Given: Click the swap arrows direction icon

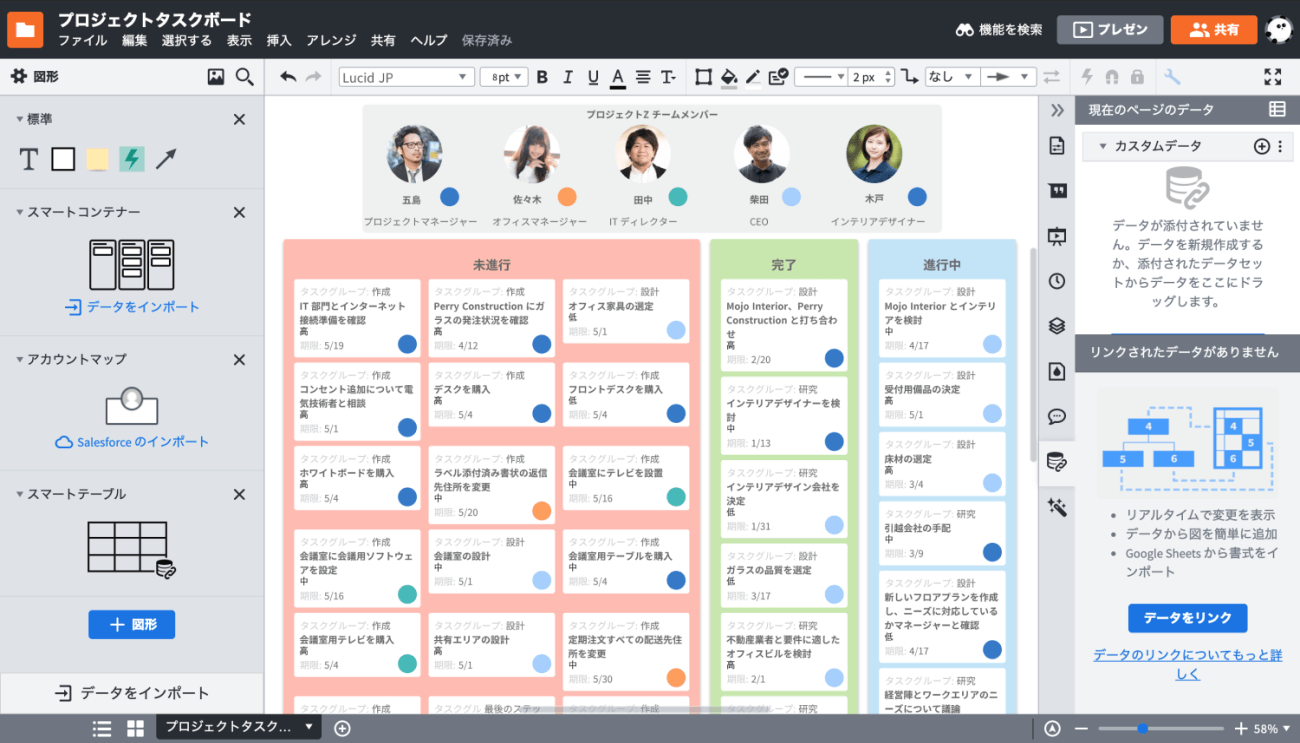Looking at the screenshot, I should pyautogui.click(x=1051, y=77).
